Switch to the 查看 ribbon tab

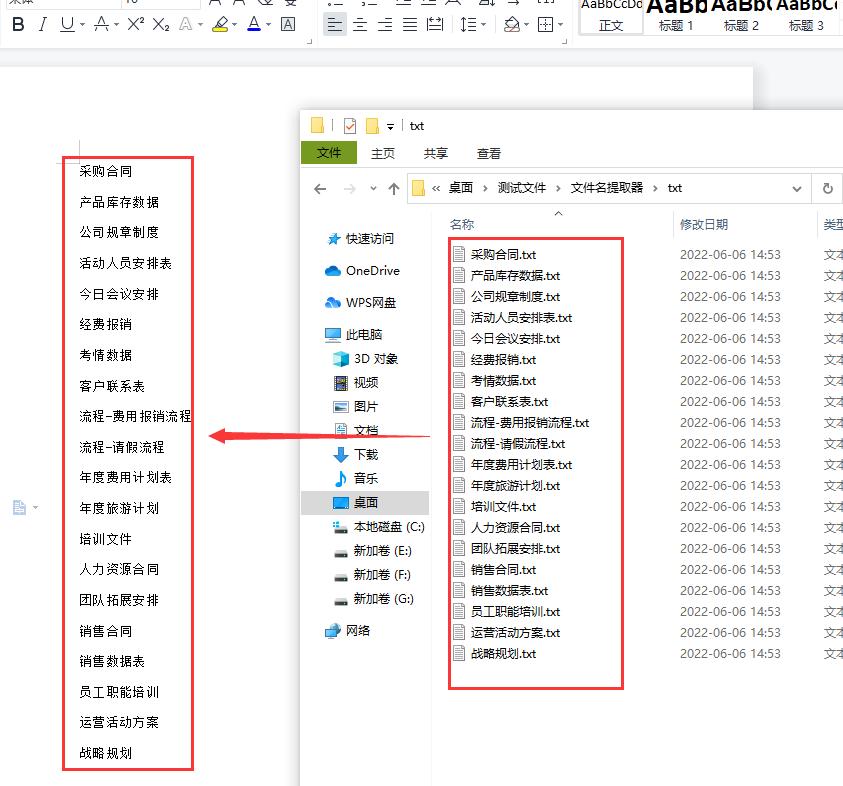pos(489,154)
